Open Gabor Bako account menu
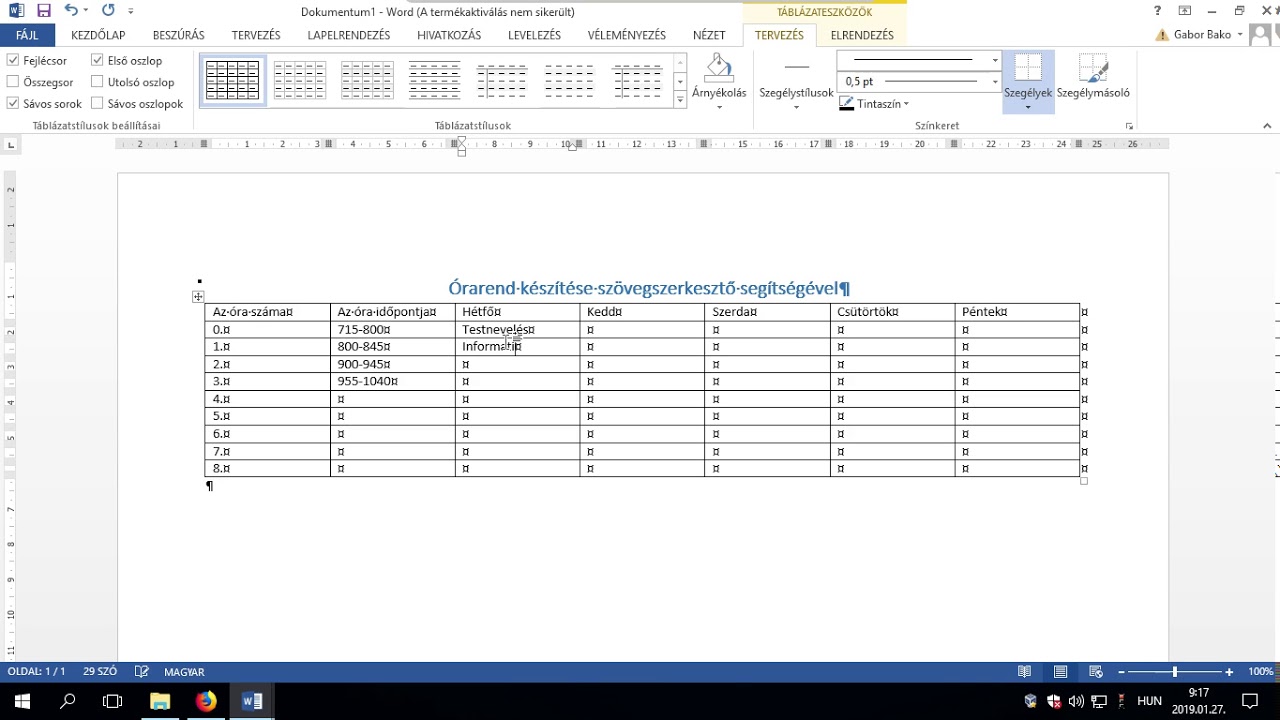 click(1199, 35)
